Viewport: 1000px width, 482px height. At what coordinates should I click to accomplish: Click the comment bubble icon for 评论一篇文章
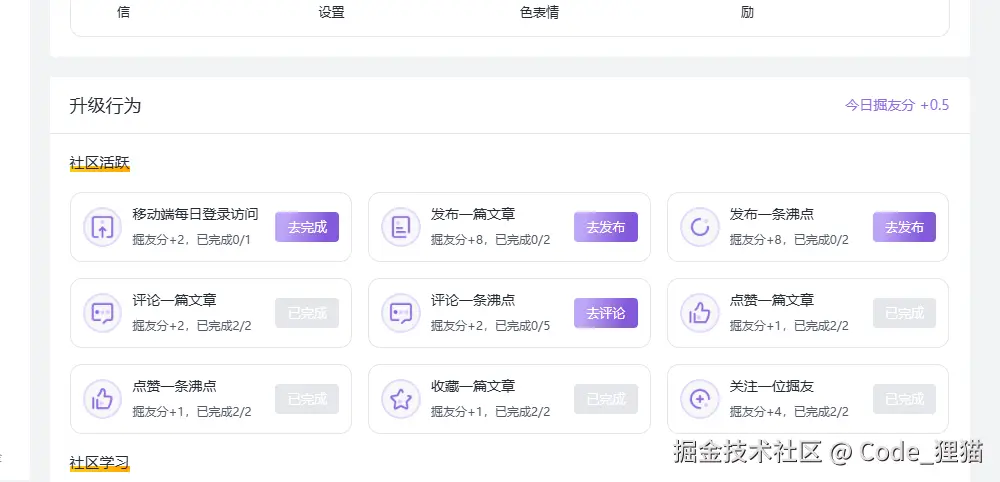pyautogui.click(x=102, y=313)
